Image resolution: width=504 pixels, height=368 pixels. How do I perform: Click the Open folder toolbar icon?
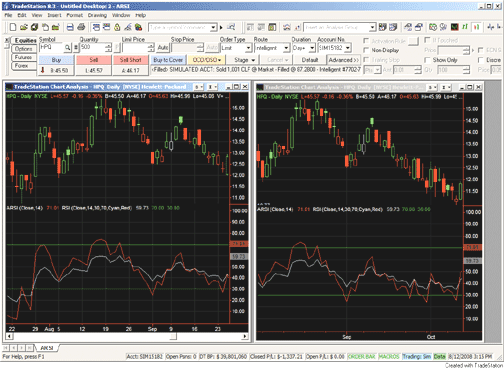pos(24,27)
